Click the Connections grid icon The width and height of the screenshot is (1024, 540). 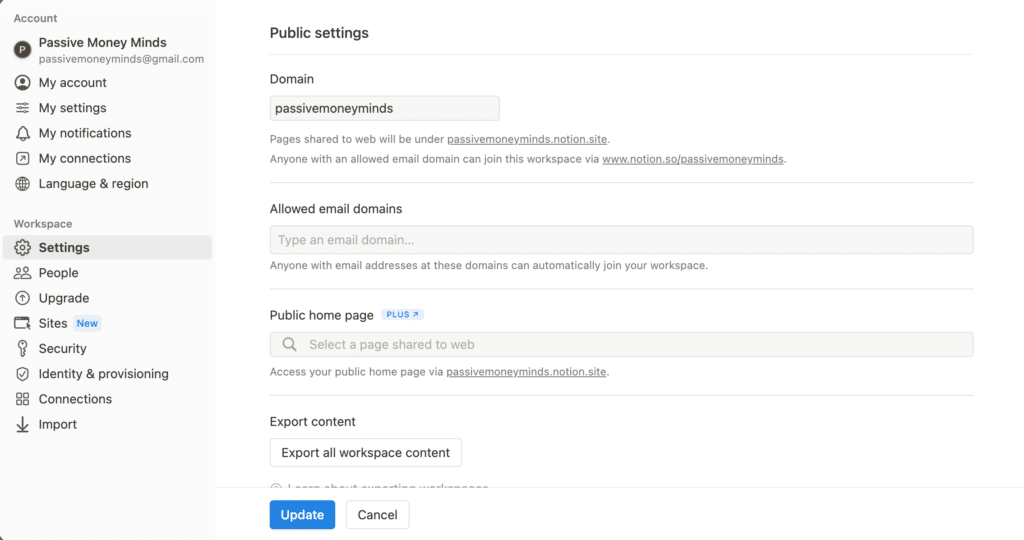coord(22,399)
